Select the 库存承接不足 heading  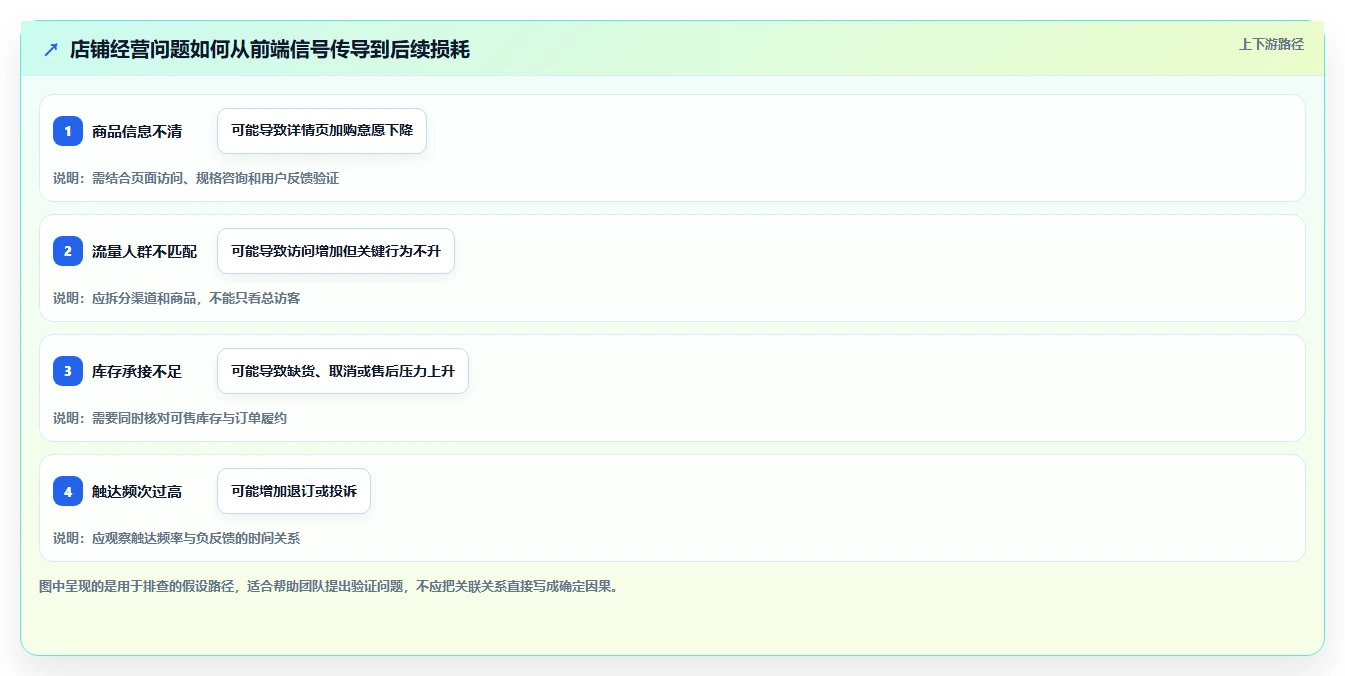[137, 371]
